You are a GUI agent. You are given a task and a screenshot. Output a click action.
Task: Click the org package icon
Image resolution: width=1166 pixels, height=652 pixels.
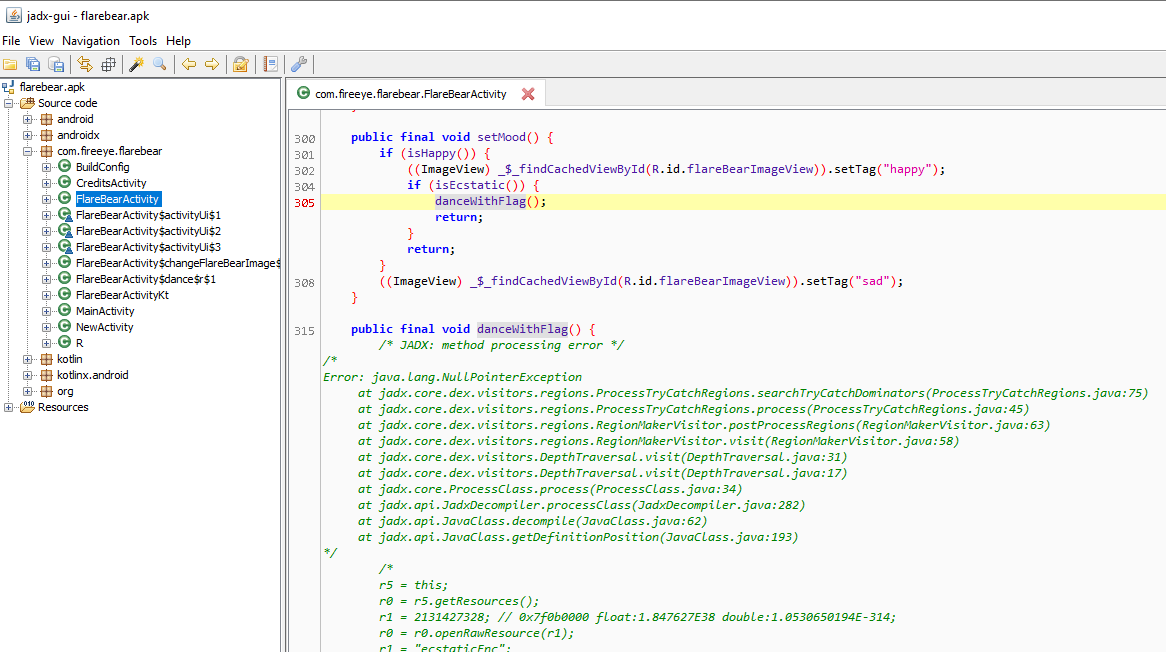click(46, 391)
